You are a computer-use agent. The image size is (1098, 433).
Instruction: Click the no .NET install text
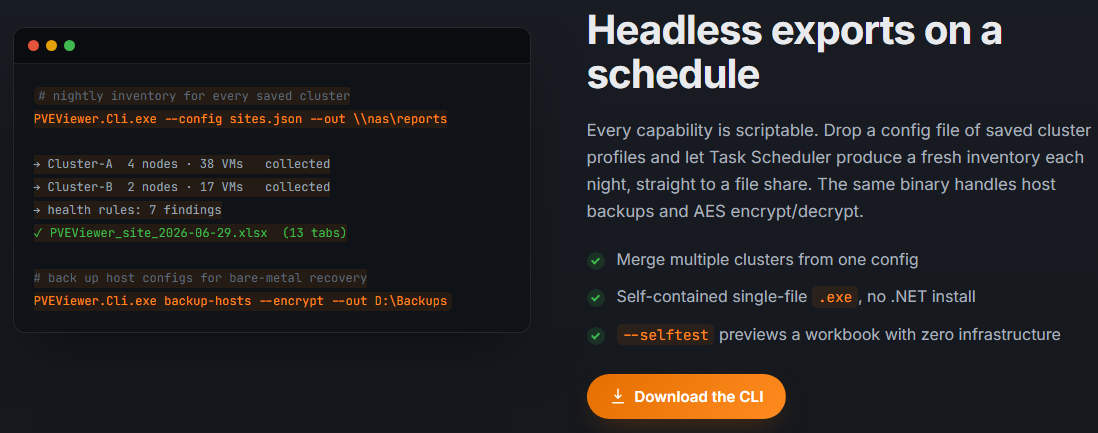[x=921, y=297]
